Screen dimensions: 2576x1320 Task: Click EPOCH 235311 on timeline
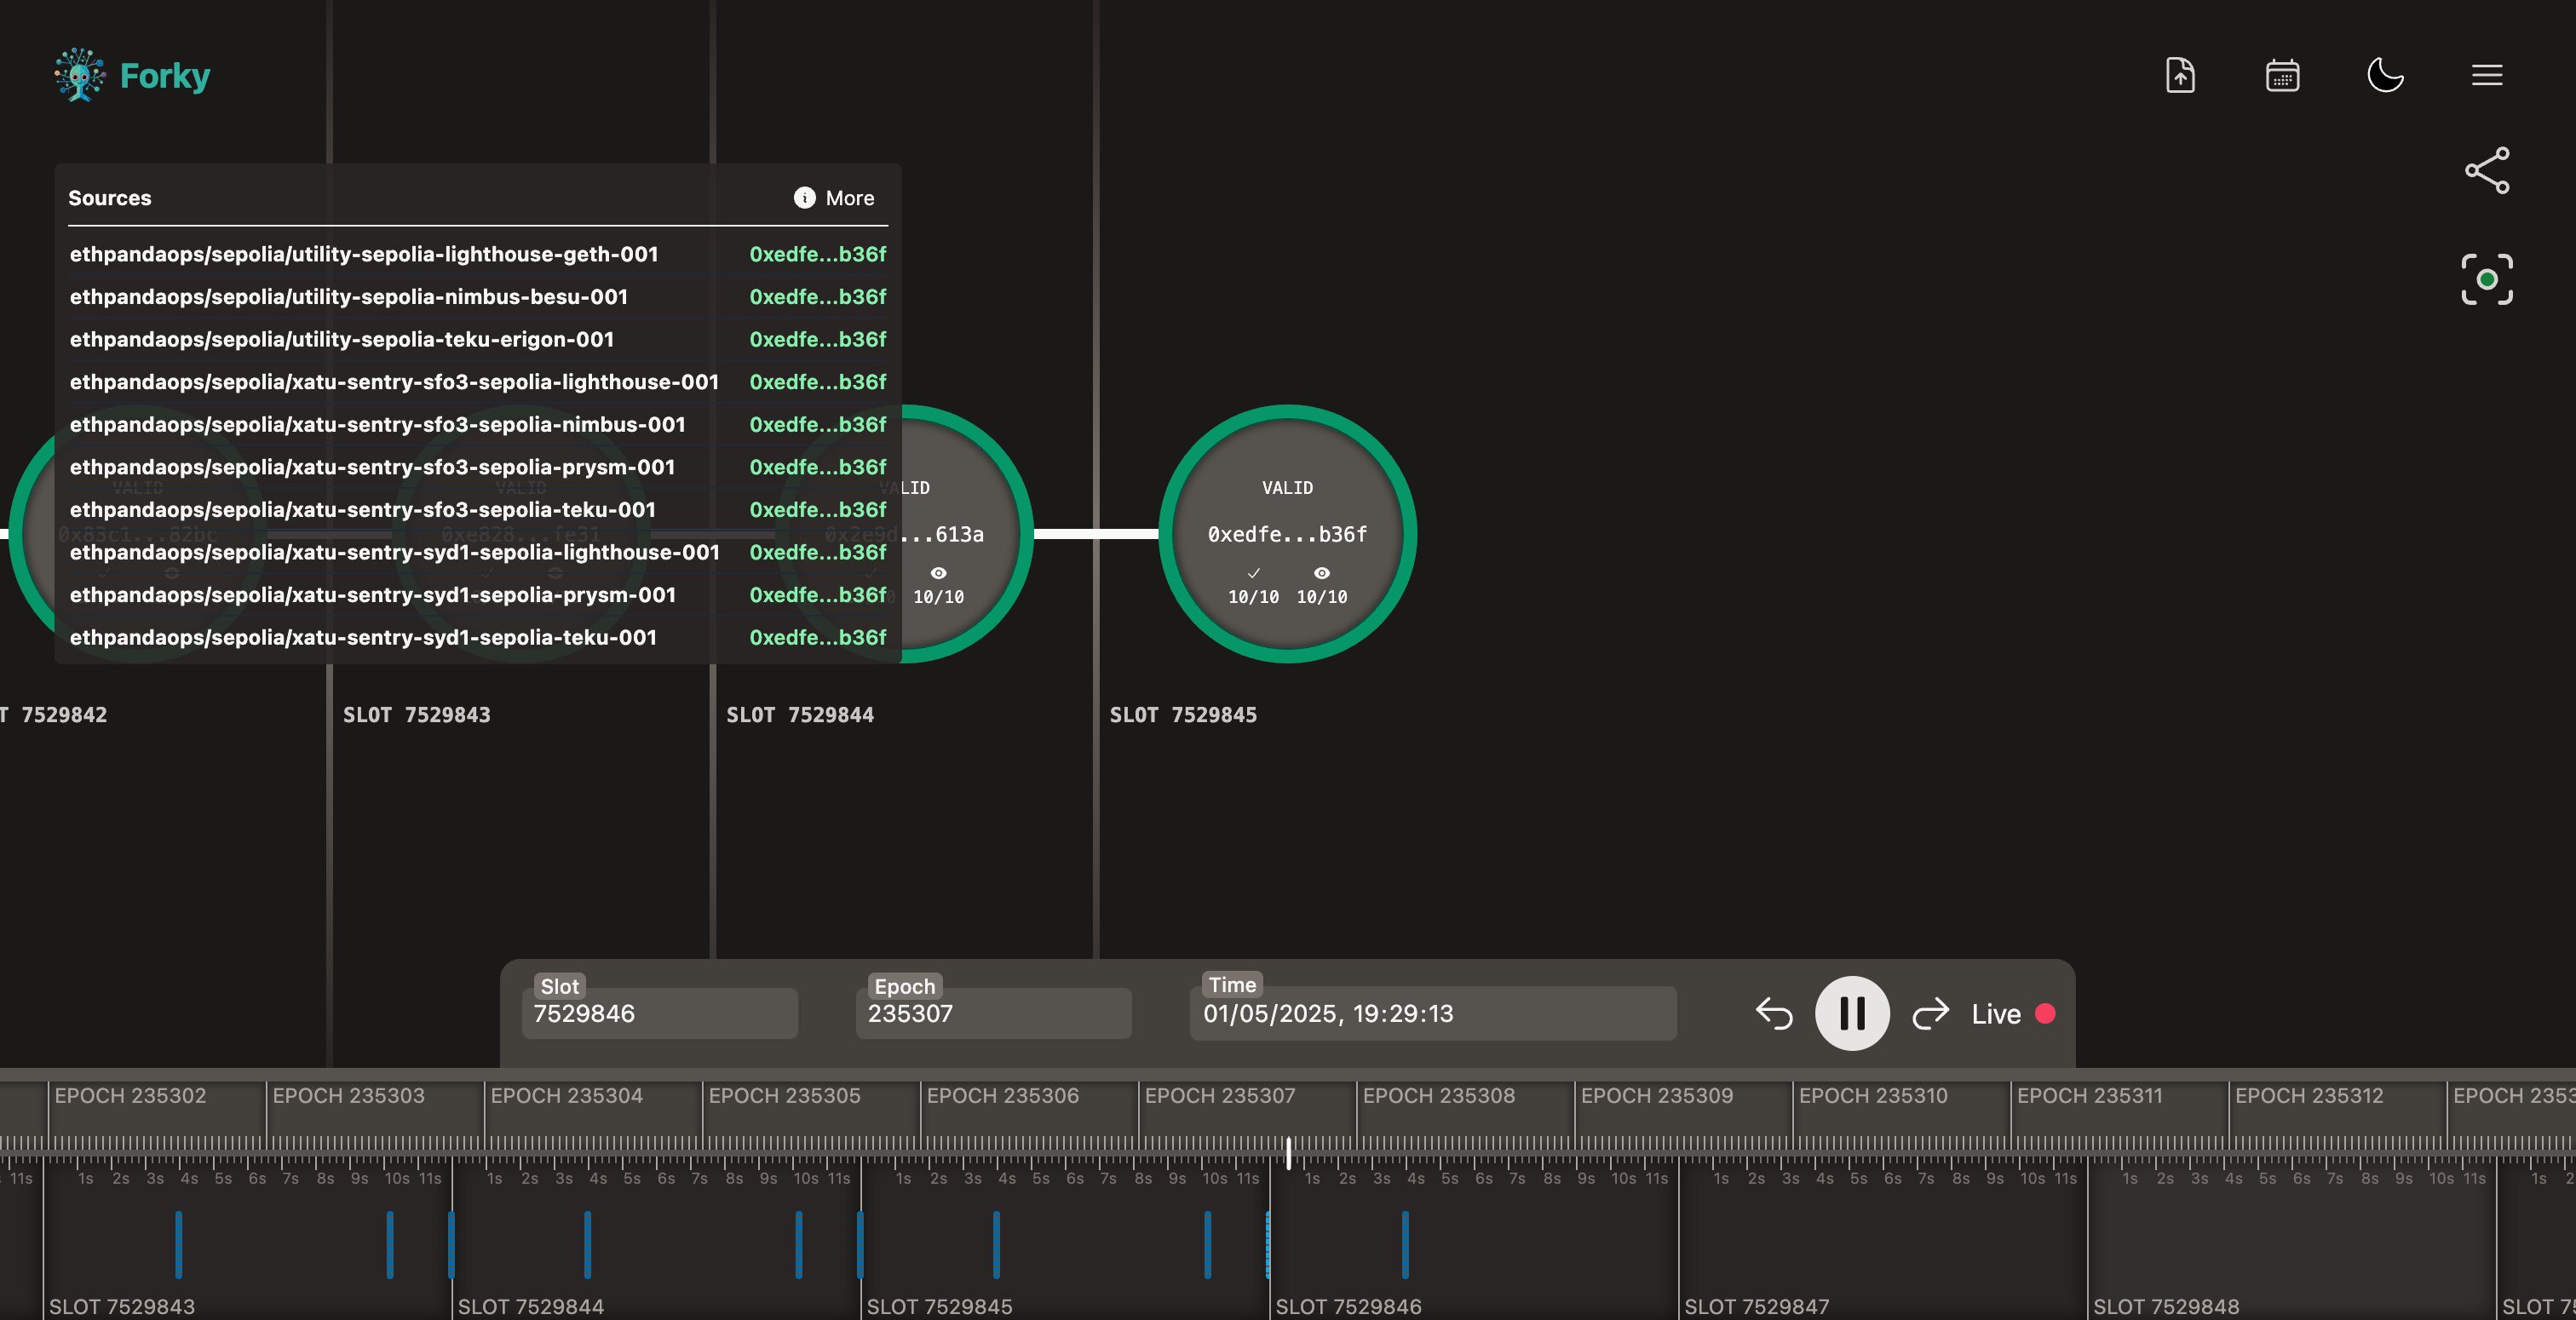pyautogui.click(x=2089, y=1096)
